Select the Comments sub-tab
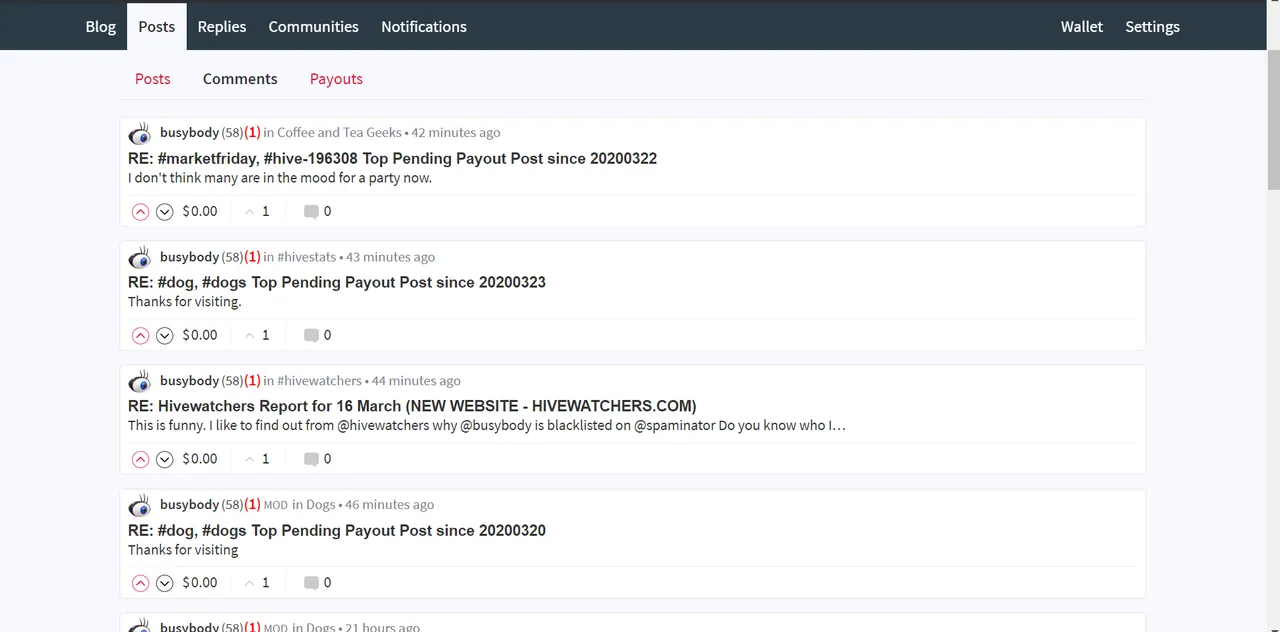 (240, 79)
